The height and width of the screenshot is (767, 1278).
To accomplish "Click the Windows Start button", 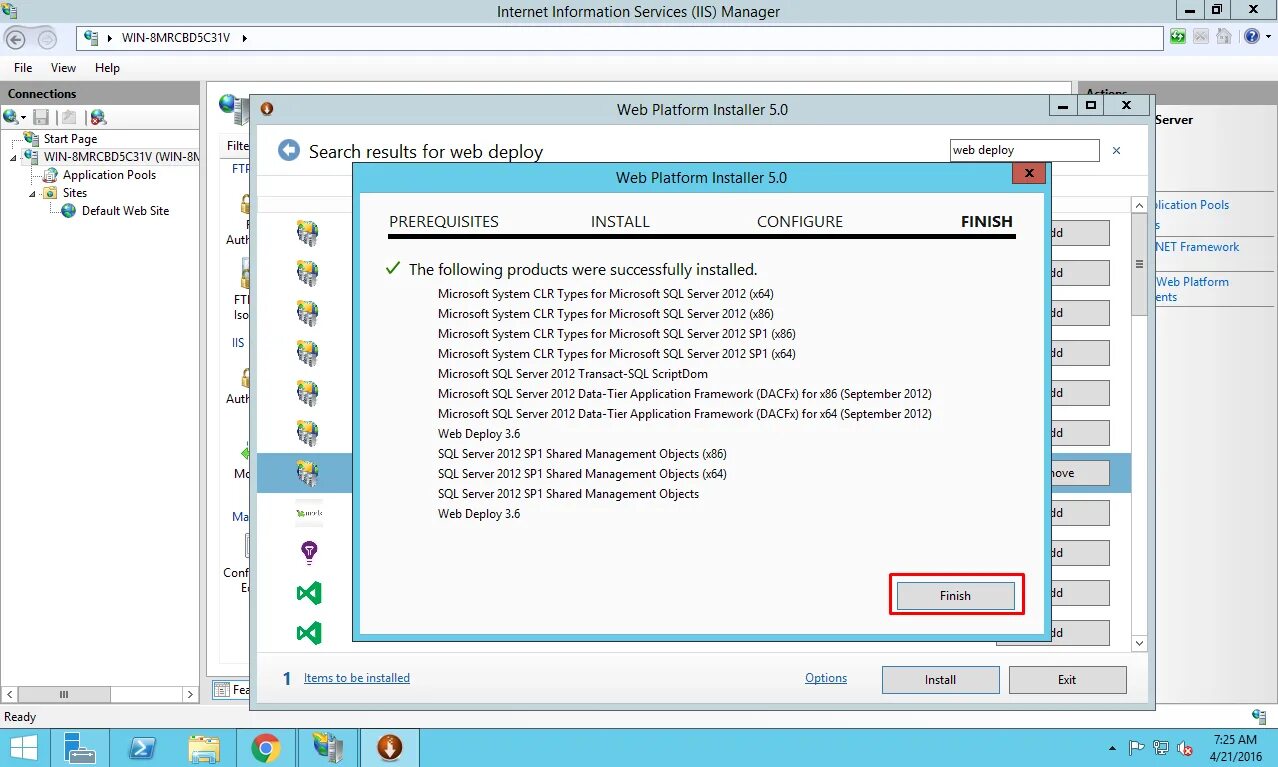I will point(23,747).
